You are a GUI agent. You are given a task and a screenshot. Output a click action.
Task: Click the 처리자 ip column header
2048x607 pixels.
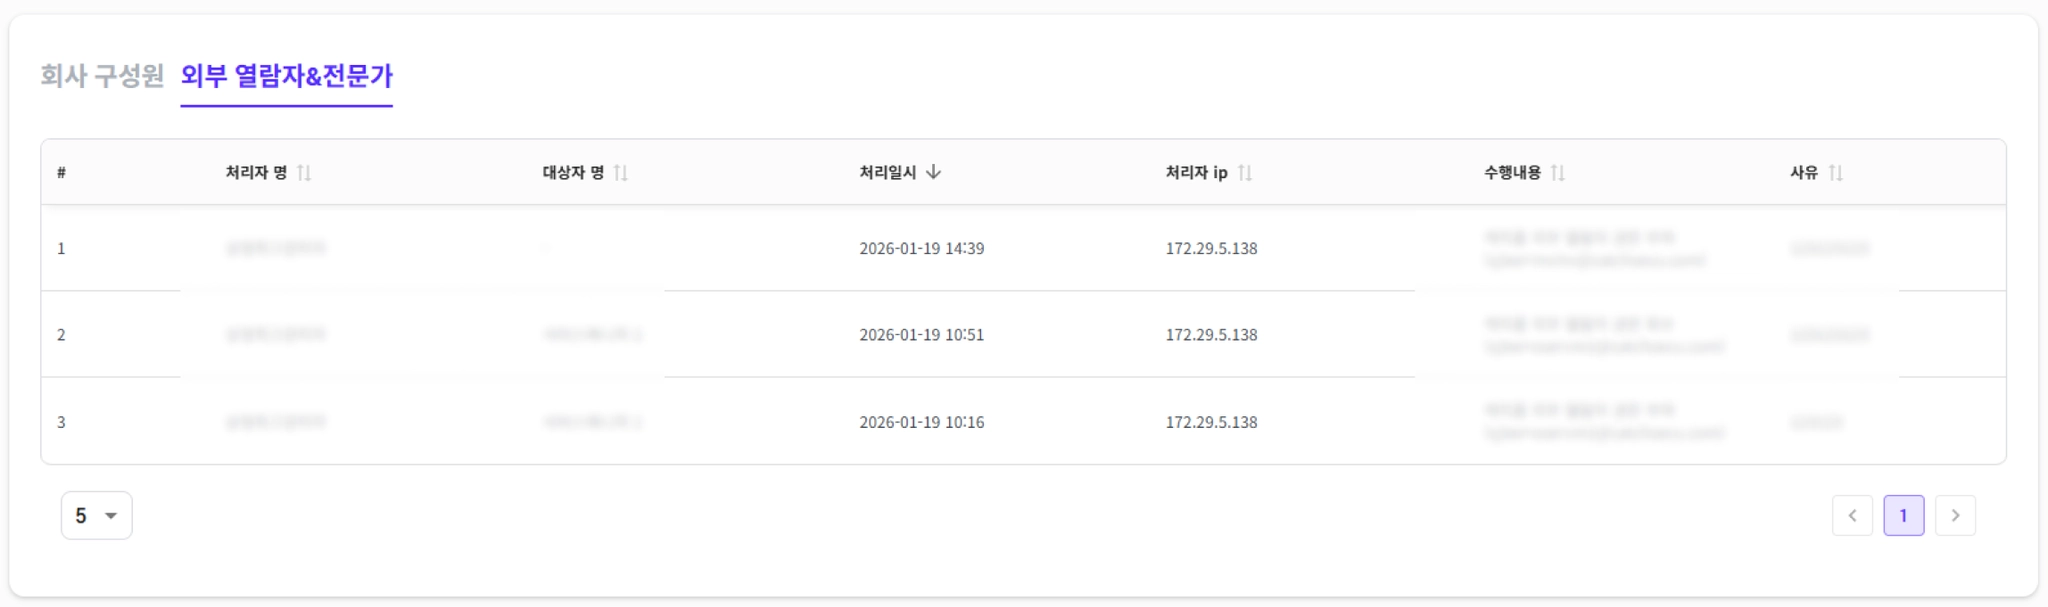coord(1196,173)
